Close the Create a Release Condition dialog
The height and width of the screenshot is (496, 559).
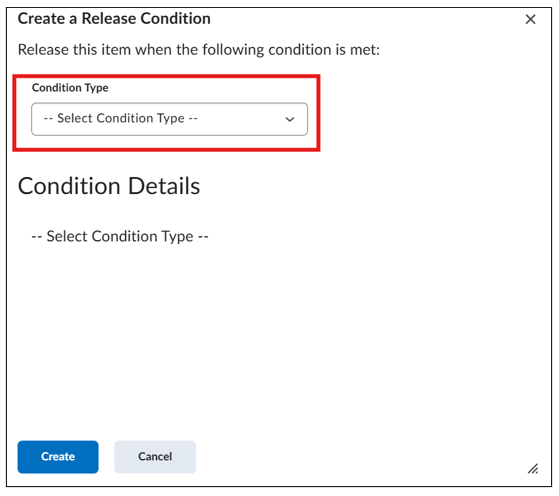[530, 19]
